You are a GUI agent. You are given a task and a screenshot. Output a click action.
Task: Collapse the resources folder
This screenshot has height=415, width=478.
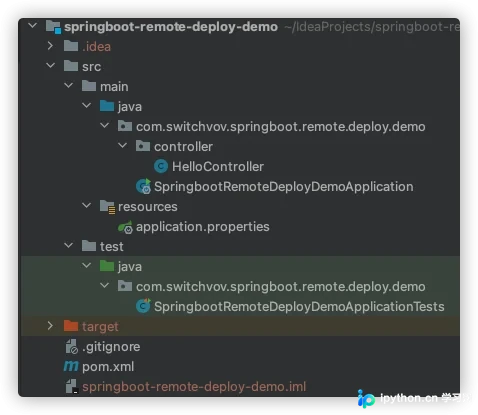[x=87, y=205]
